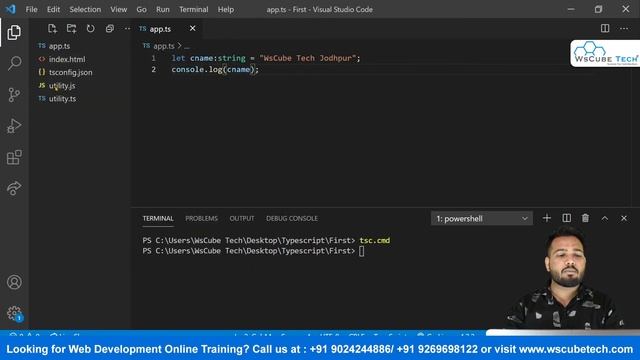Open the Go menu
The image size is (640, 360).
(x=141, y=9)
